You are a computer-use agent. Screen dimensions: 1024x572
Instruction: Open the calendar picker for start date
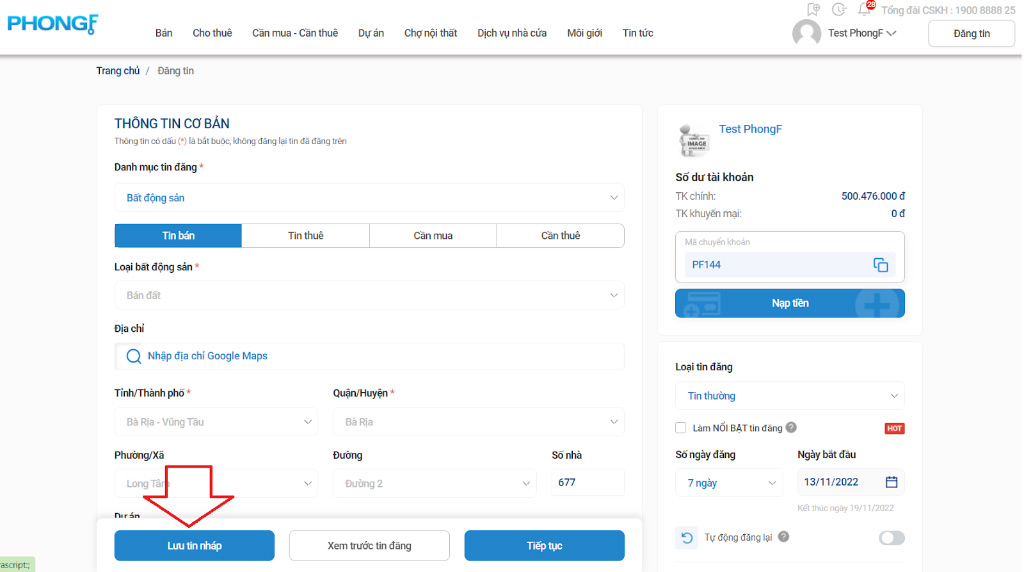(891, 482)
